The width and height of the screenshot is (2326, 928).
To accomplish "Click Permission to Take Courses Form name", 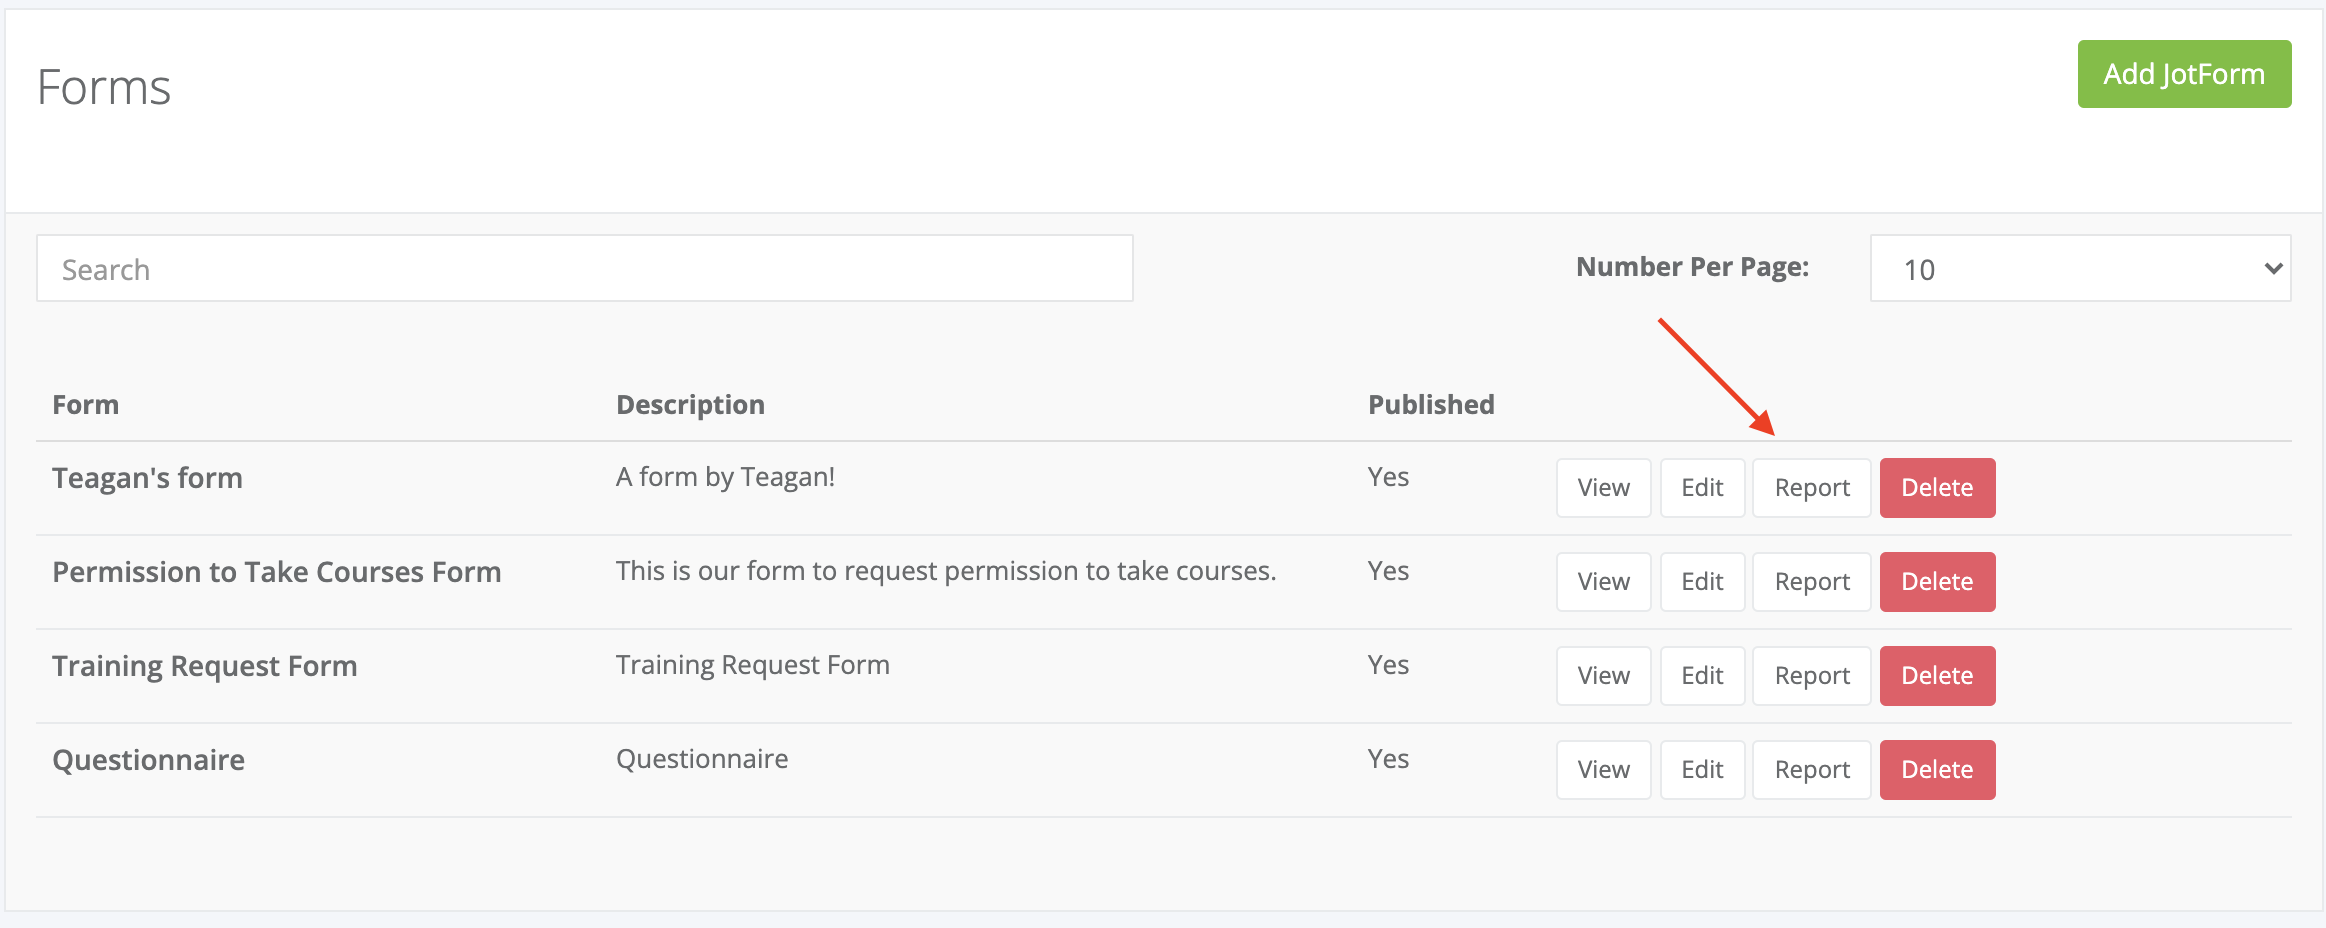I will (276, 572).
